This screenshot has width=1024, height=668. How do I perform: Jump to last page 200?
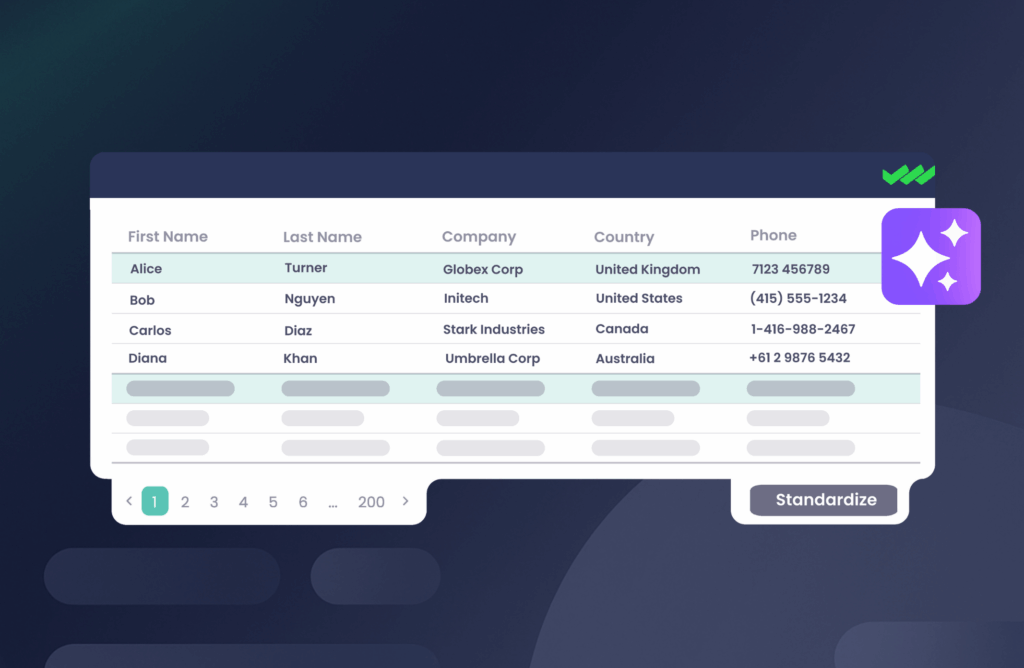coord(371,501)
